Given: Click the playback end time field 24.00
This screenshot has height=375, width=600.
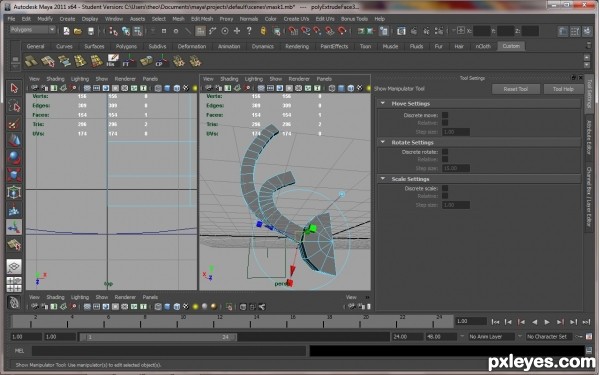Looking at the screenshot, I should tap(407, 337).
